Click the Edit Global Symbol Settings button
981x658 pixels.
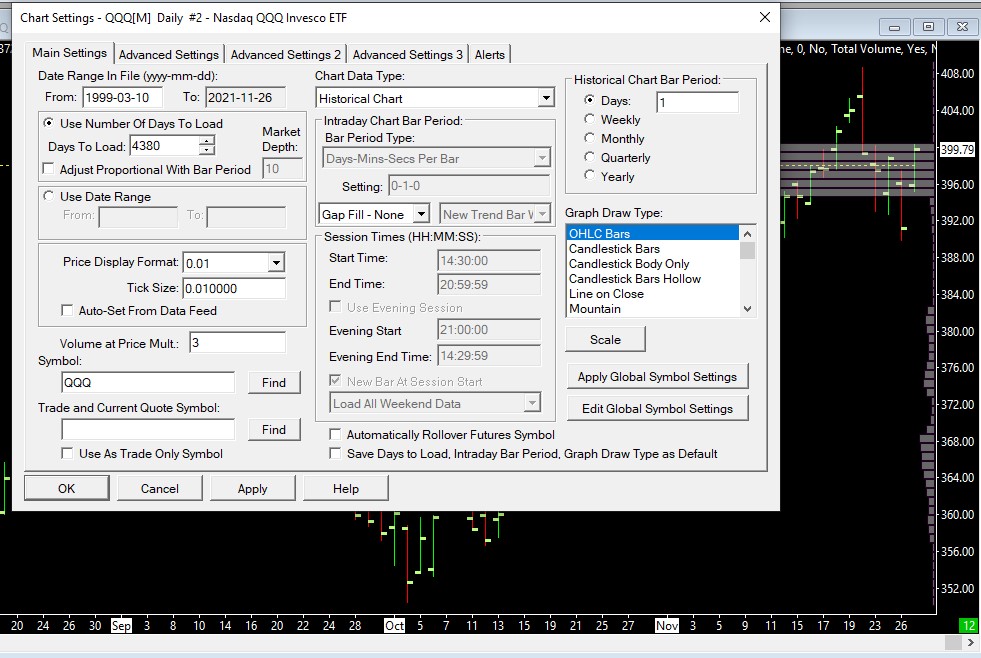tap(657, 409)
